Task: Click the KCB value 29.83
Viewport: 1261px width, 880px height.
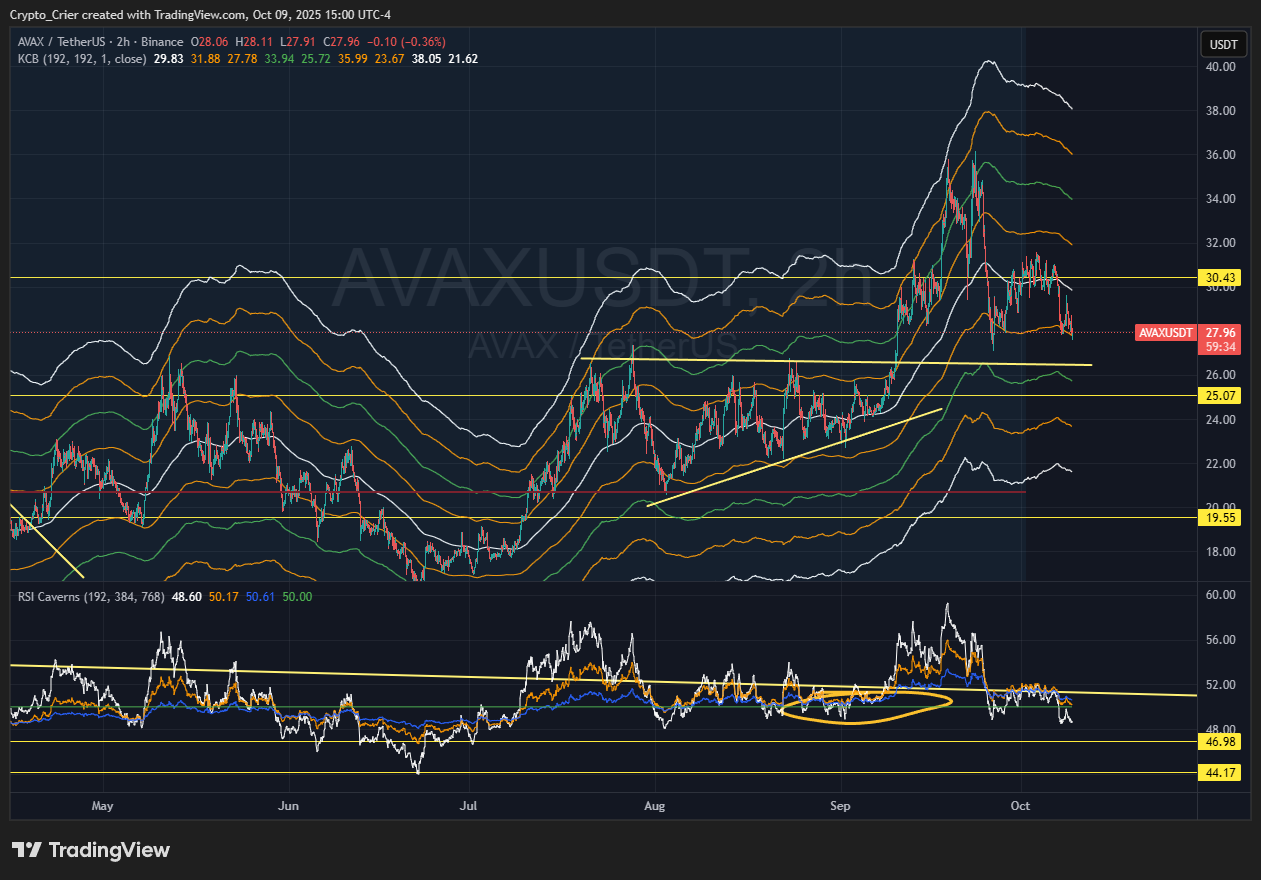Action: pyautogui.click(x=167, y=59)
